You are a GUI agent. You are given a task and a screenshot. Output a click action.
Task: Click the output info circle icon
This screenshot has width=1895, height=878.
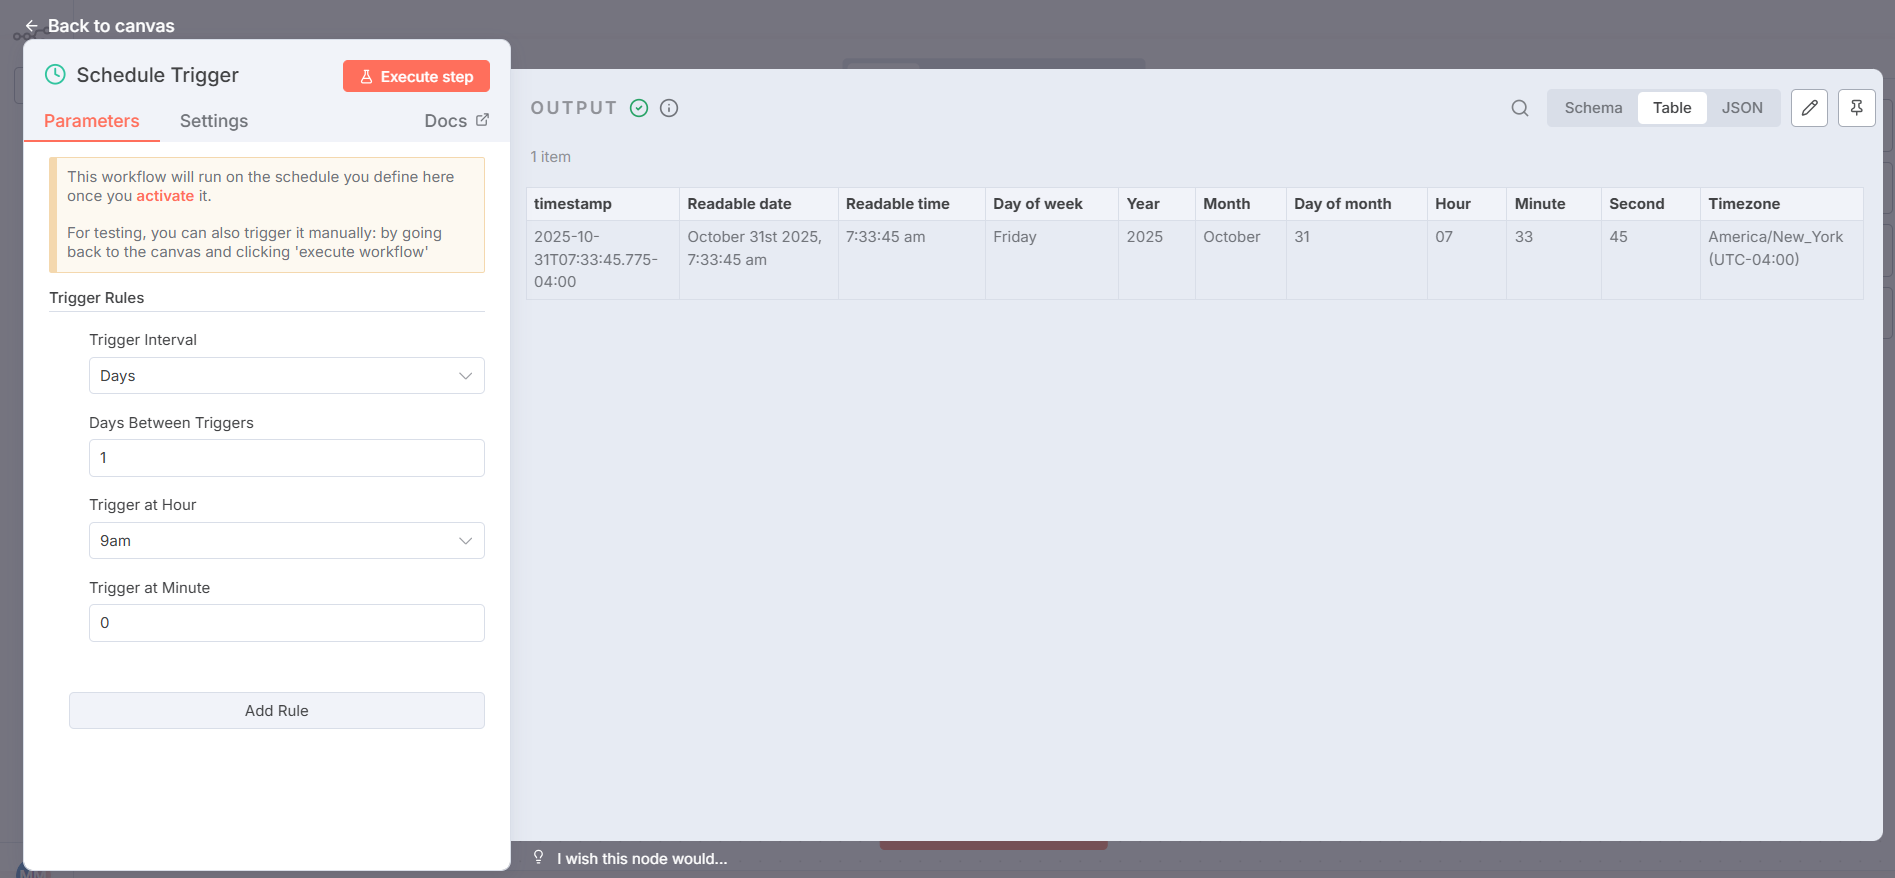(669, 108)
